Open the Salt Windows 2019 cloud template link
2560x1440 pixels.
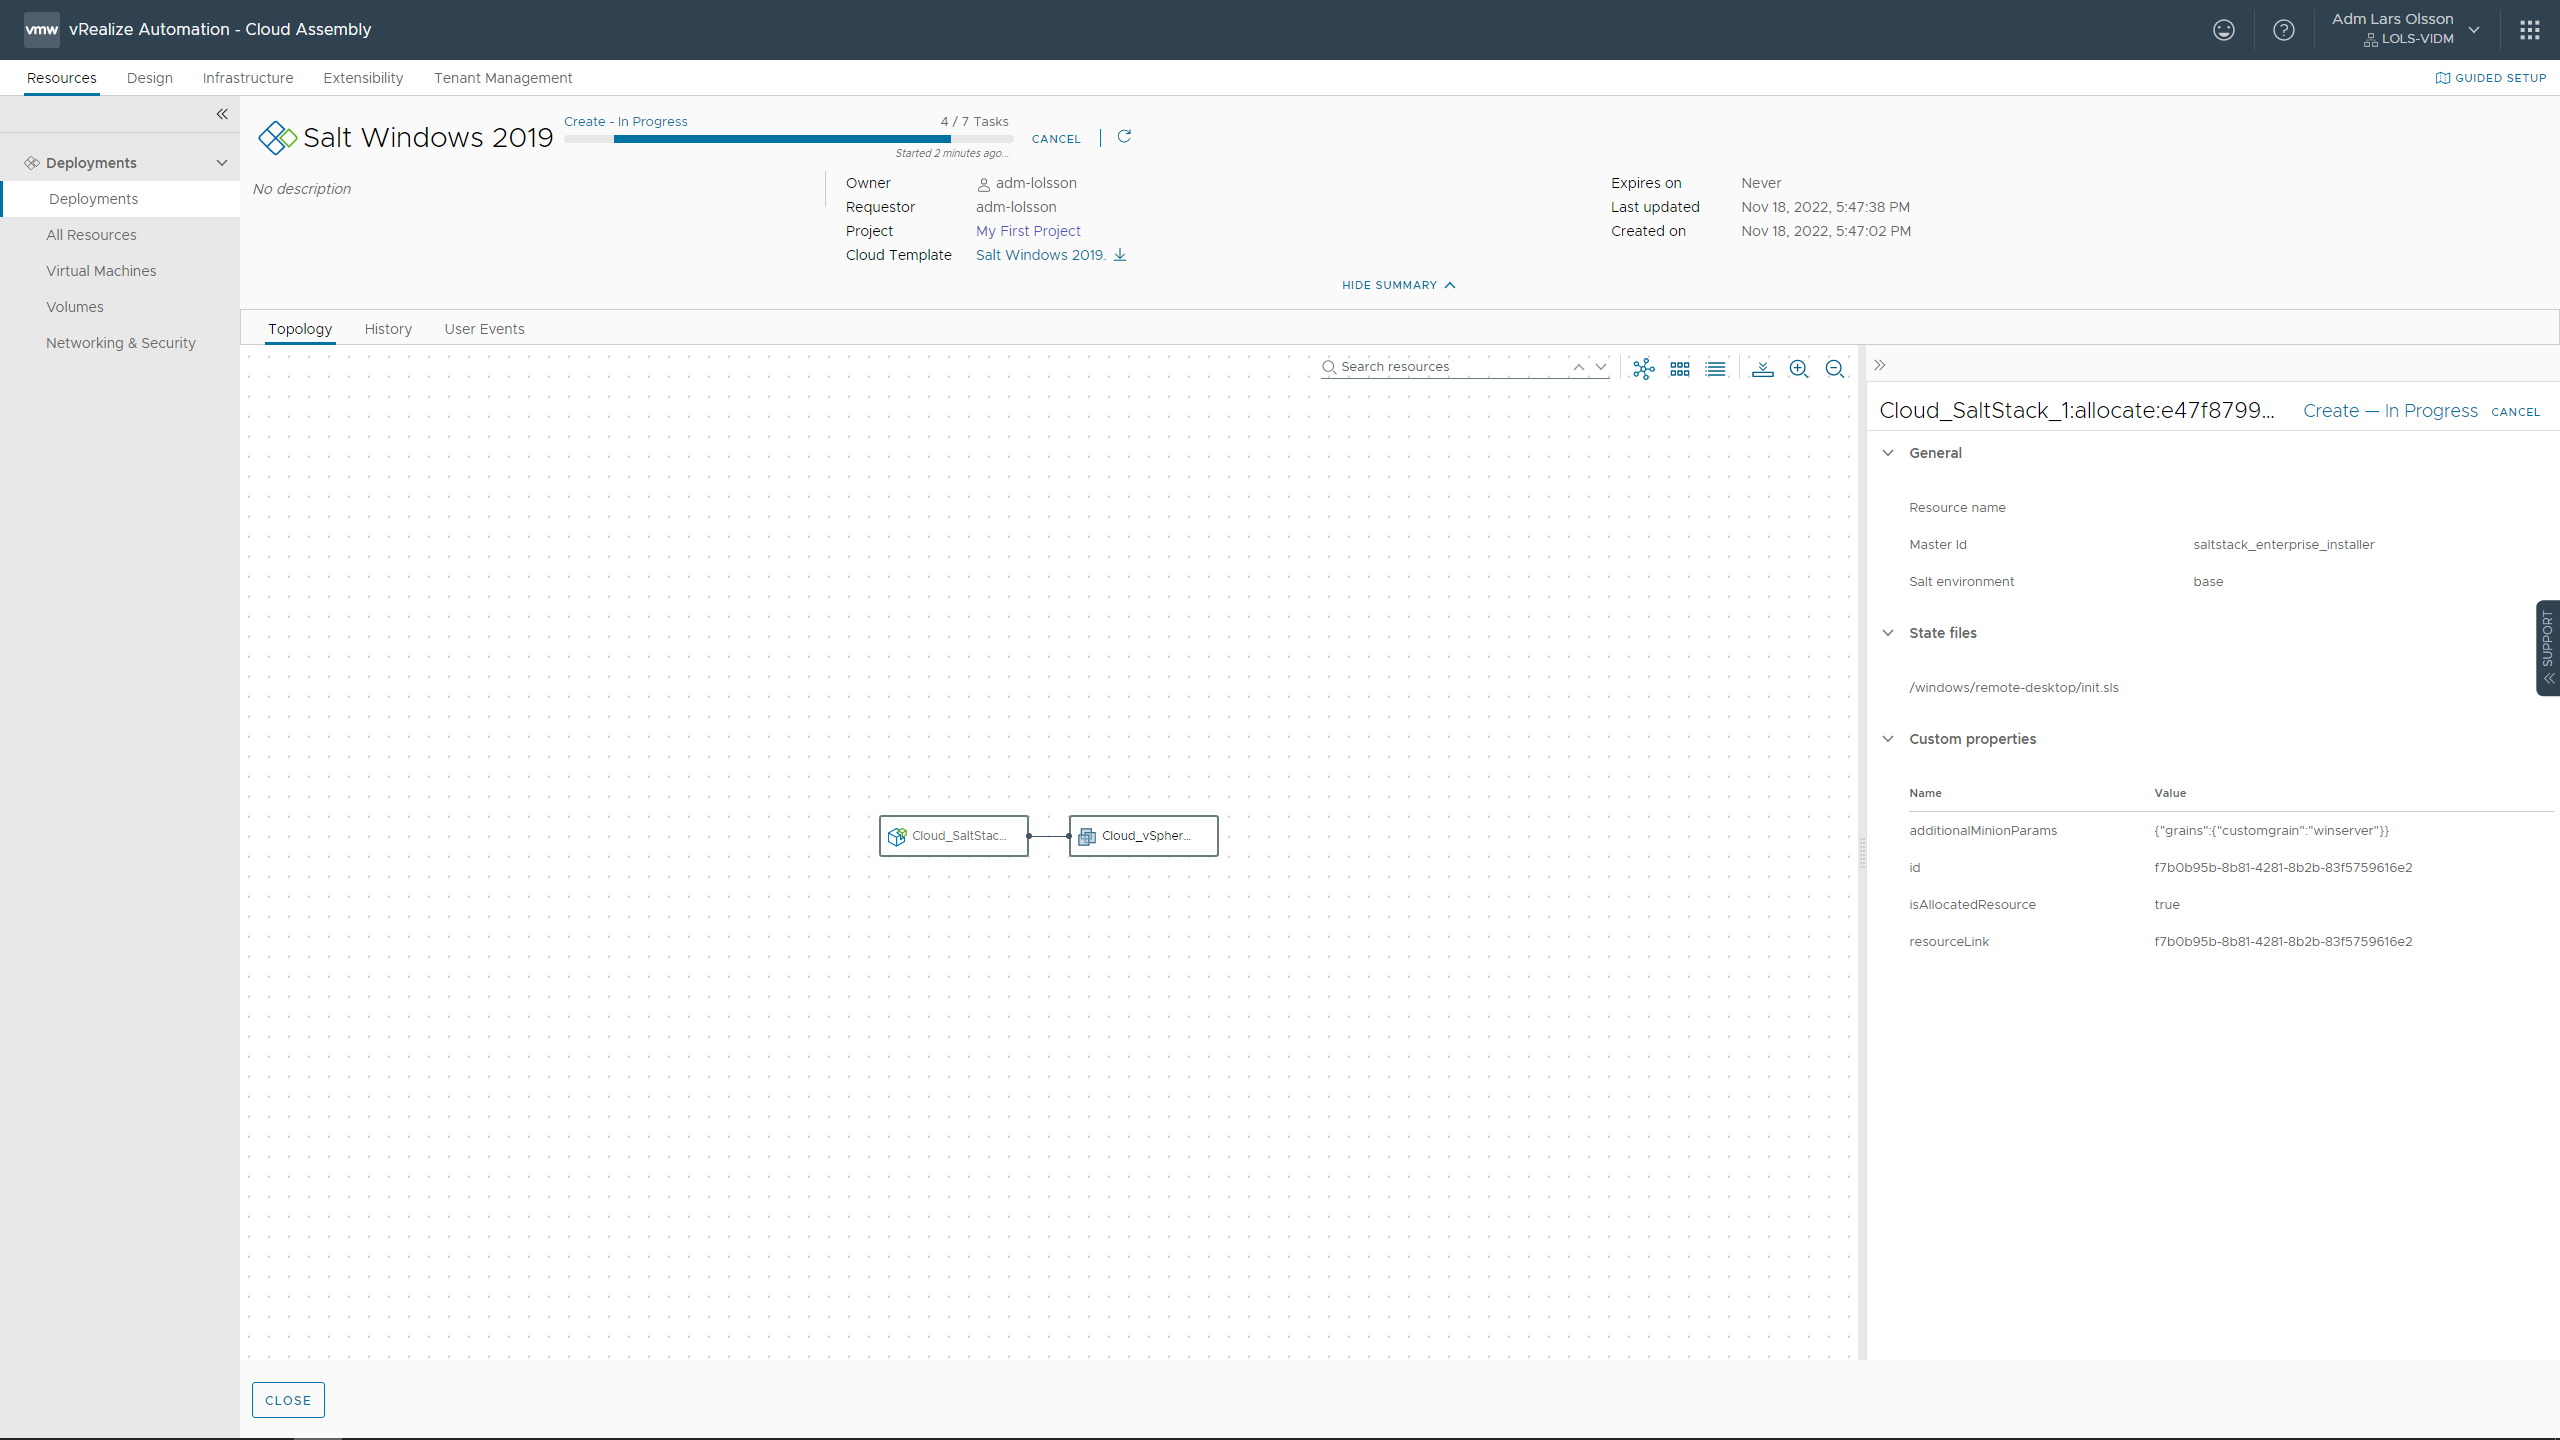click(1041, 255)
